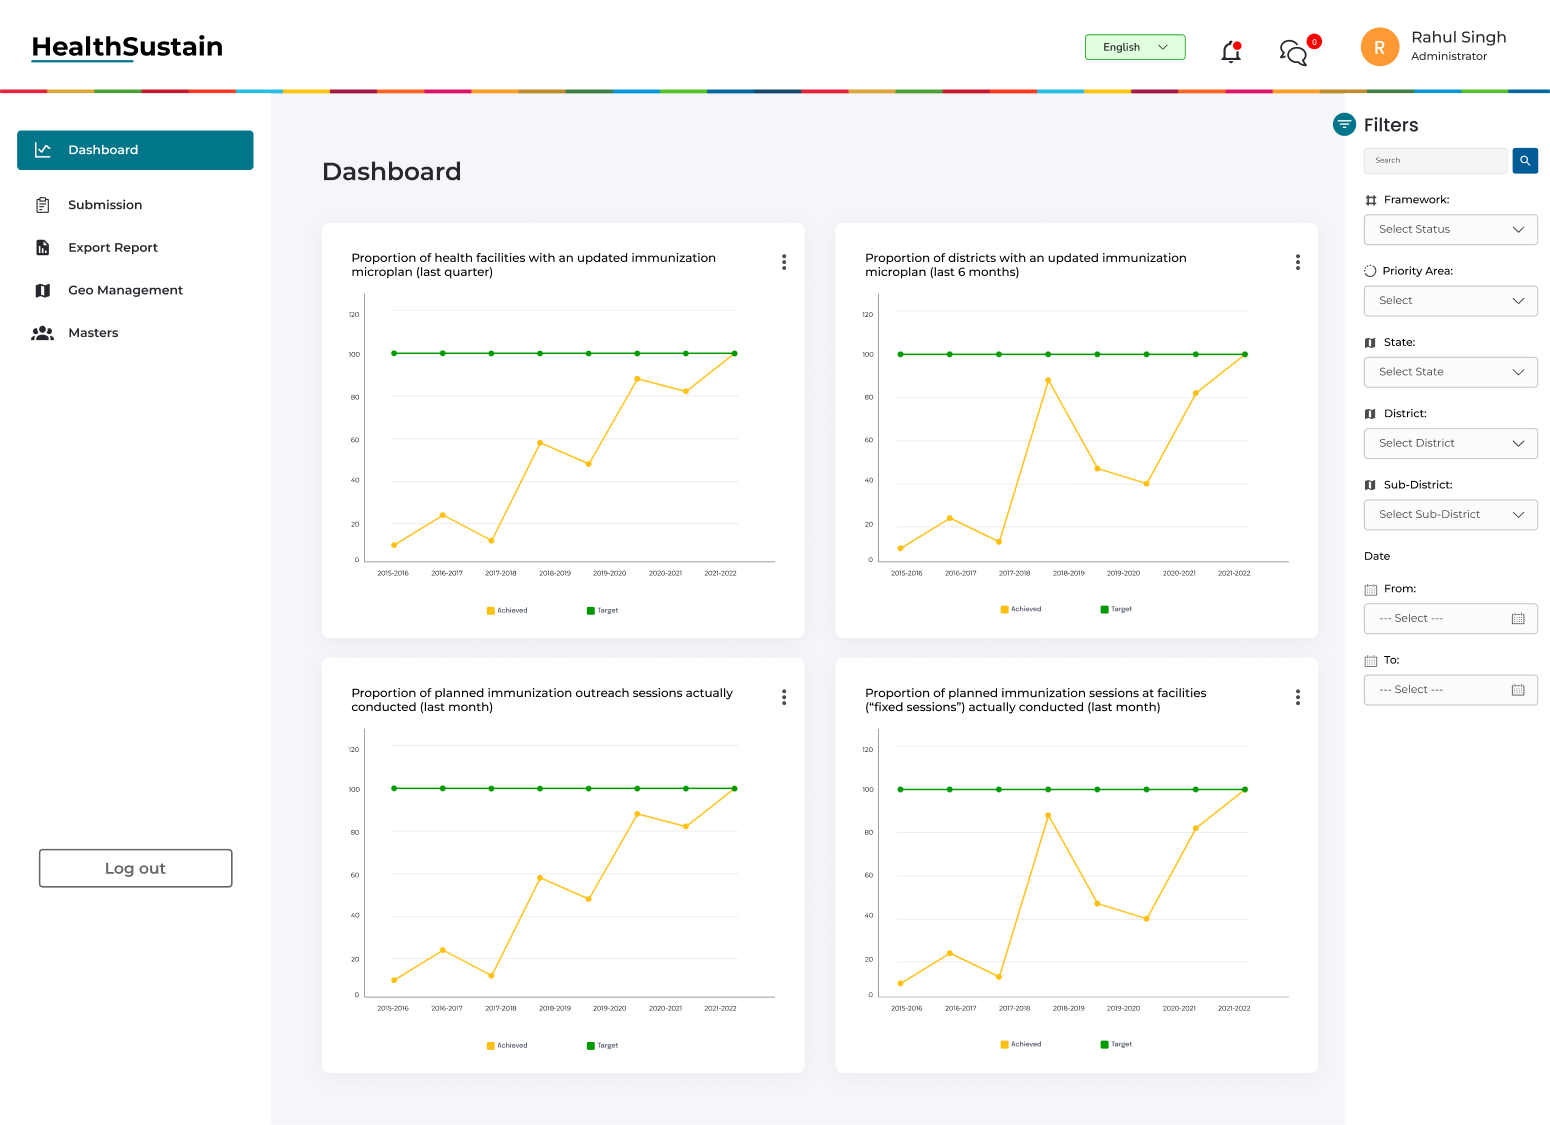Toggle Achieved legend in fixed sessions chart
The width and height of the screenshot is (1550, 1125).
[x=1021, y=1044]
